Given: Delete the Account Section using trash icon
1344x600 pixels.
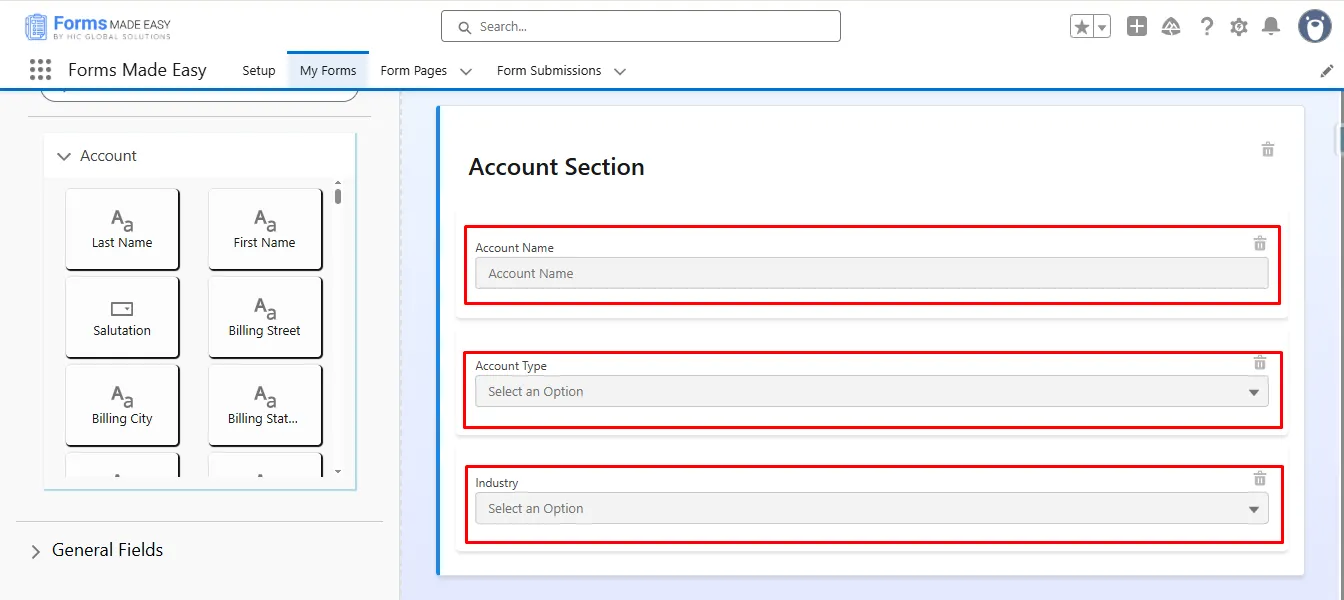Looking at the screenshot, I should pos(1267,150).
